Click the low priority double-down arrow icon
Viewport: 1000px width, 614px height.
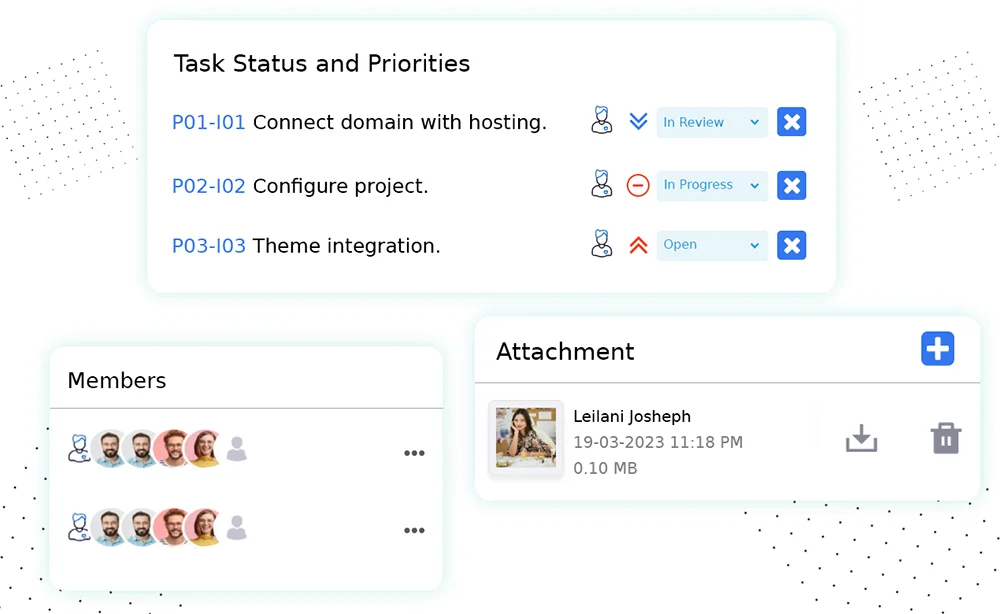638,122
